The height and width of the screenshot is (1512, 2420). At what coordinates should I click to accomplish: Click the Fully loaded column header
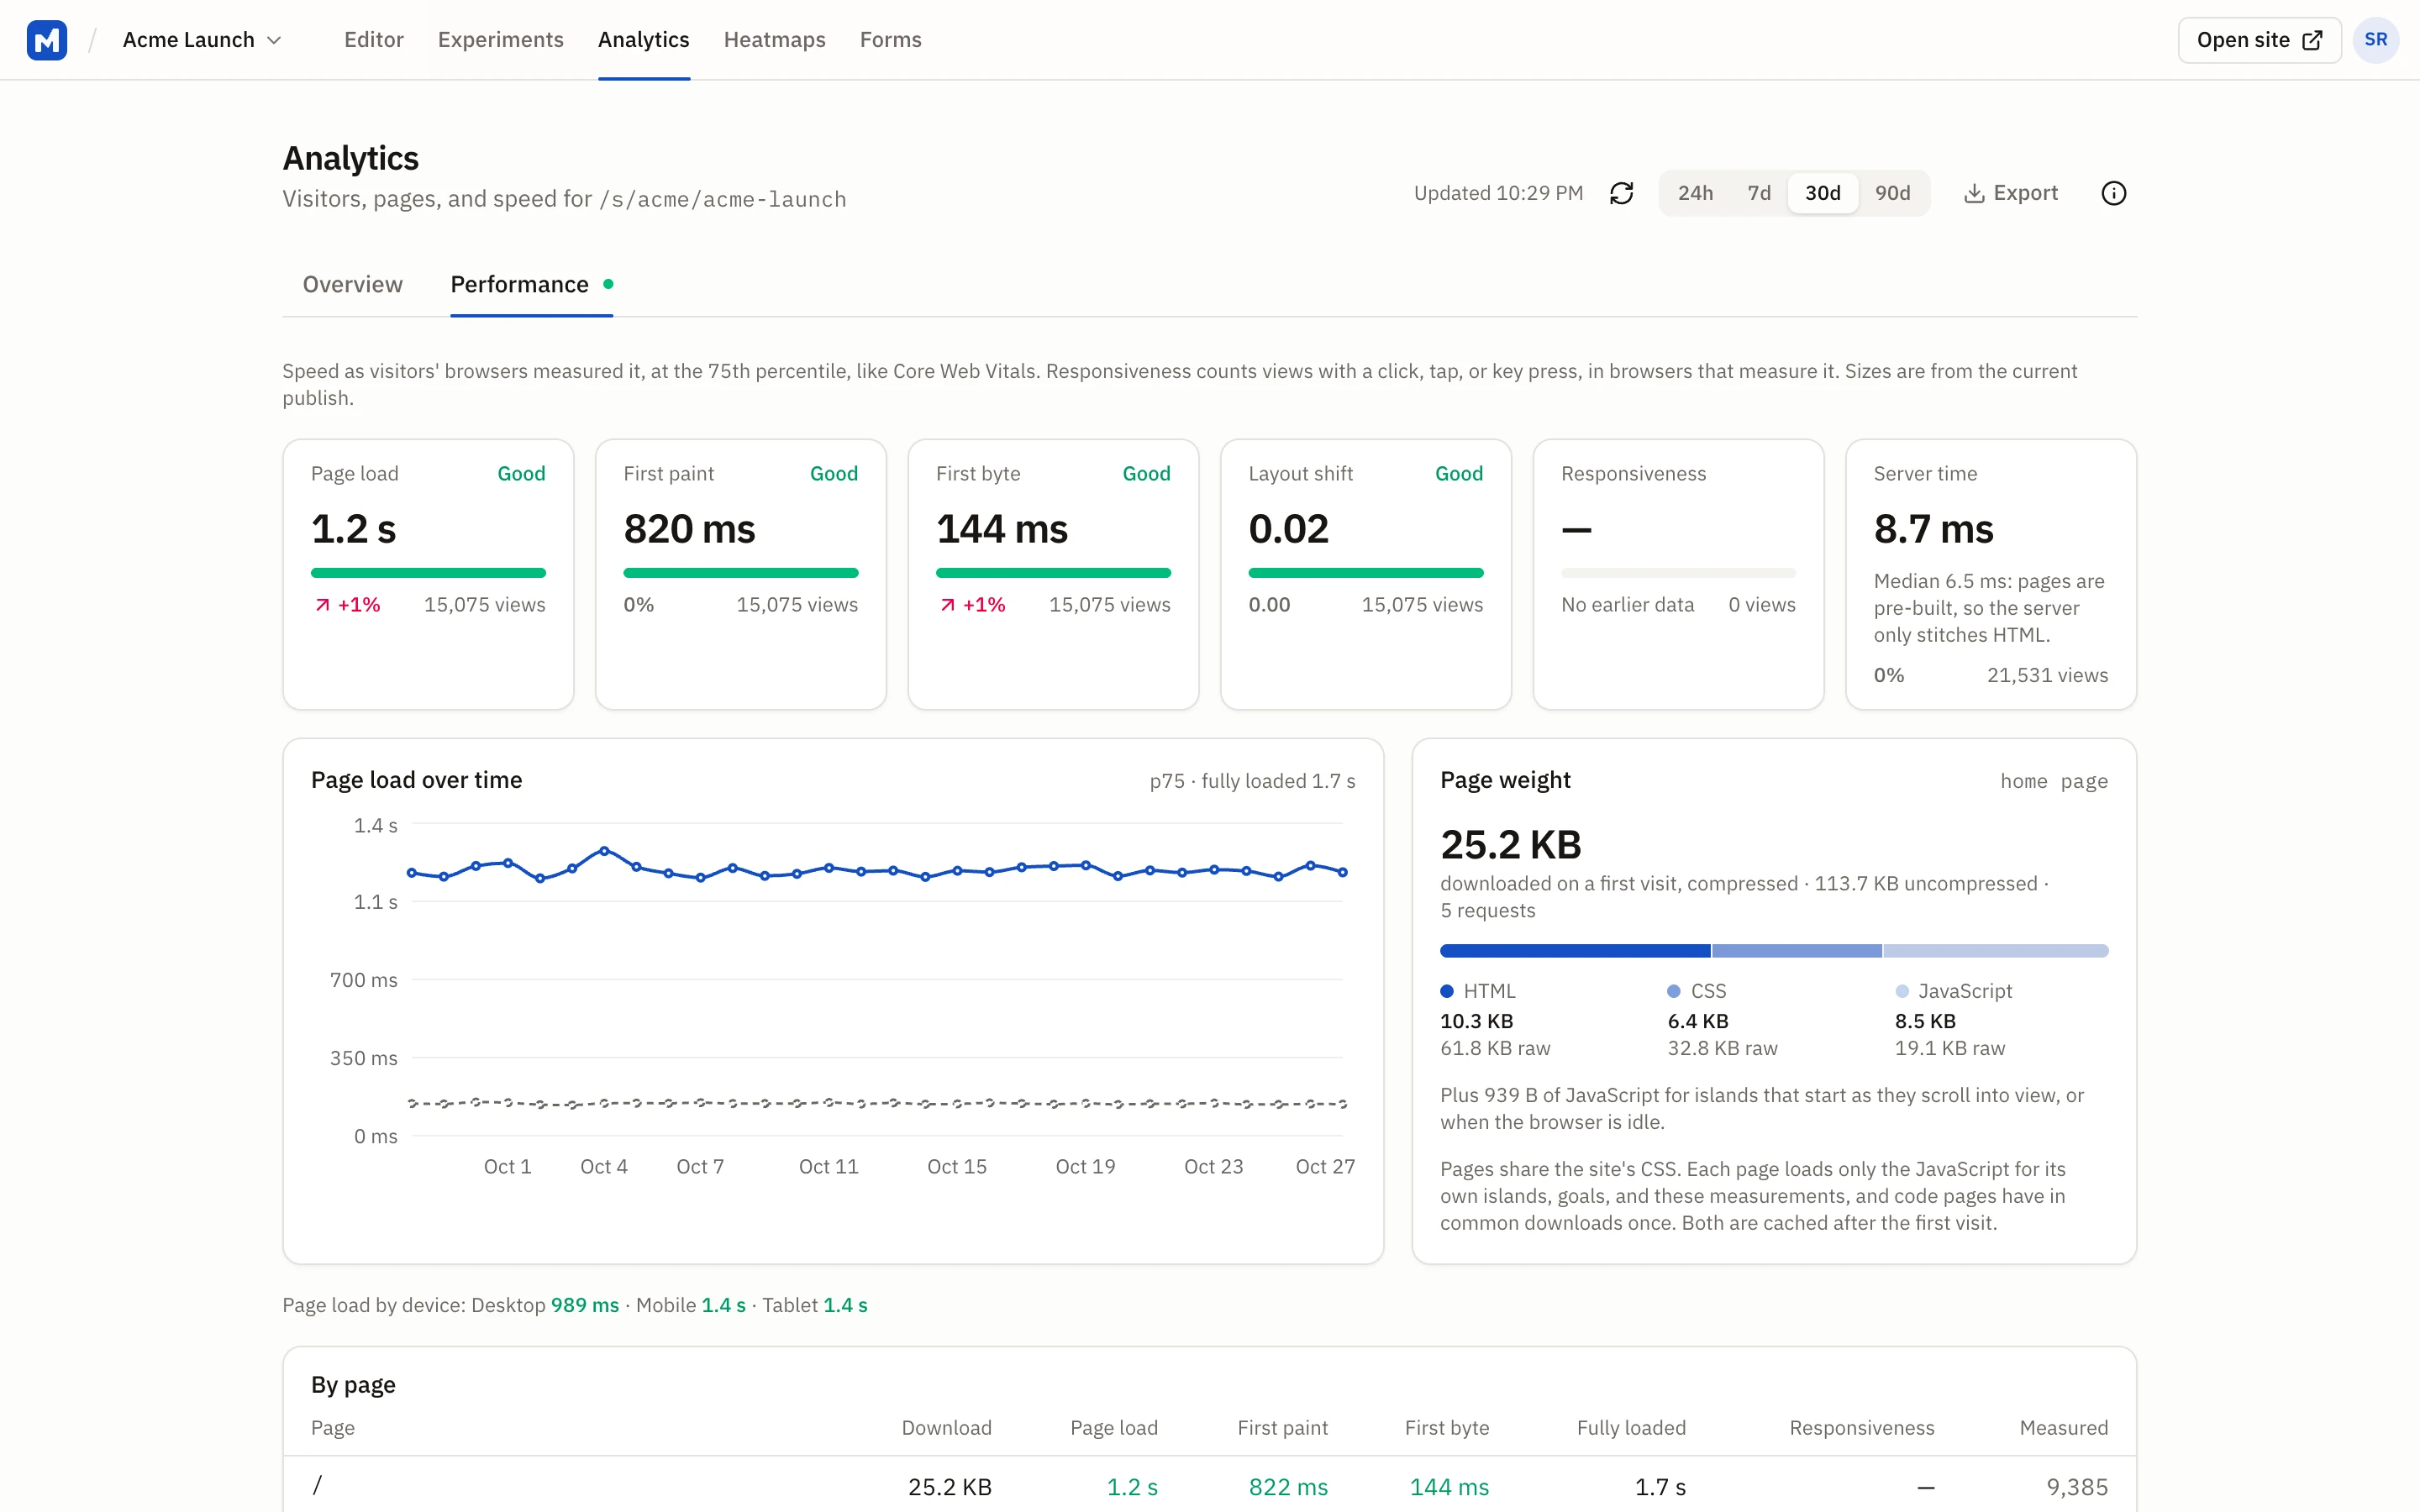pyautogui.click(x=1630, y=1428)
